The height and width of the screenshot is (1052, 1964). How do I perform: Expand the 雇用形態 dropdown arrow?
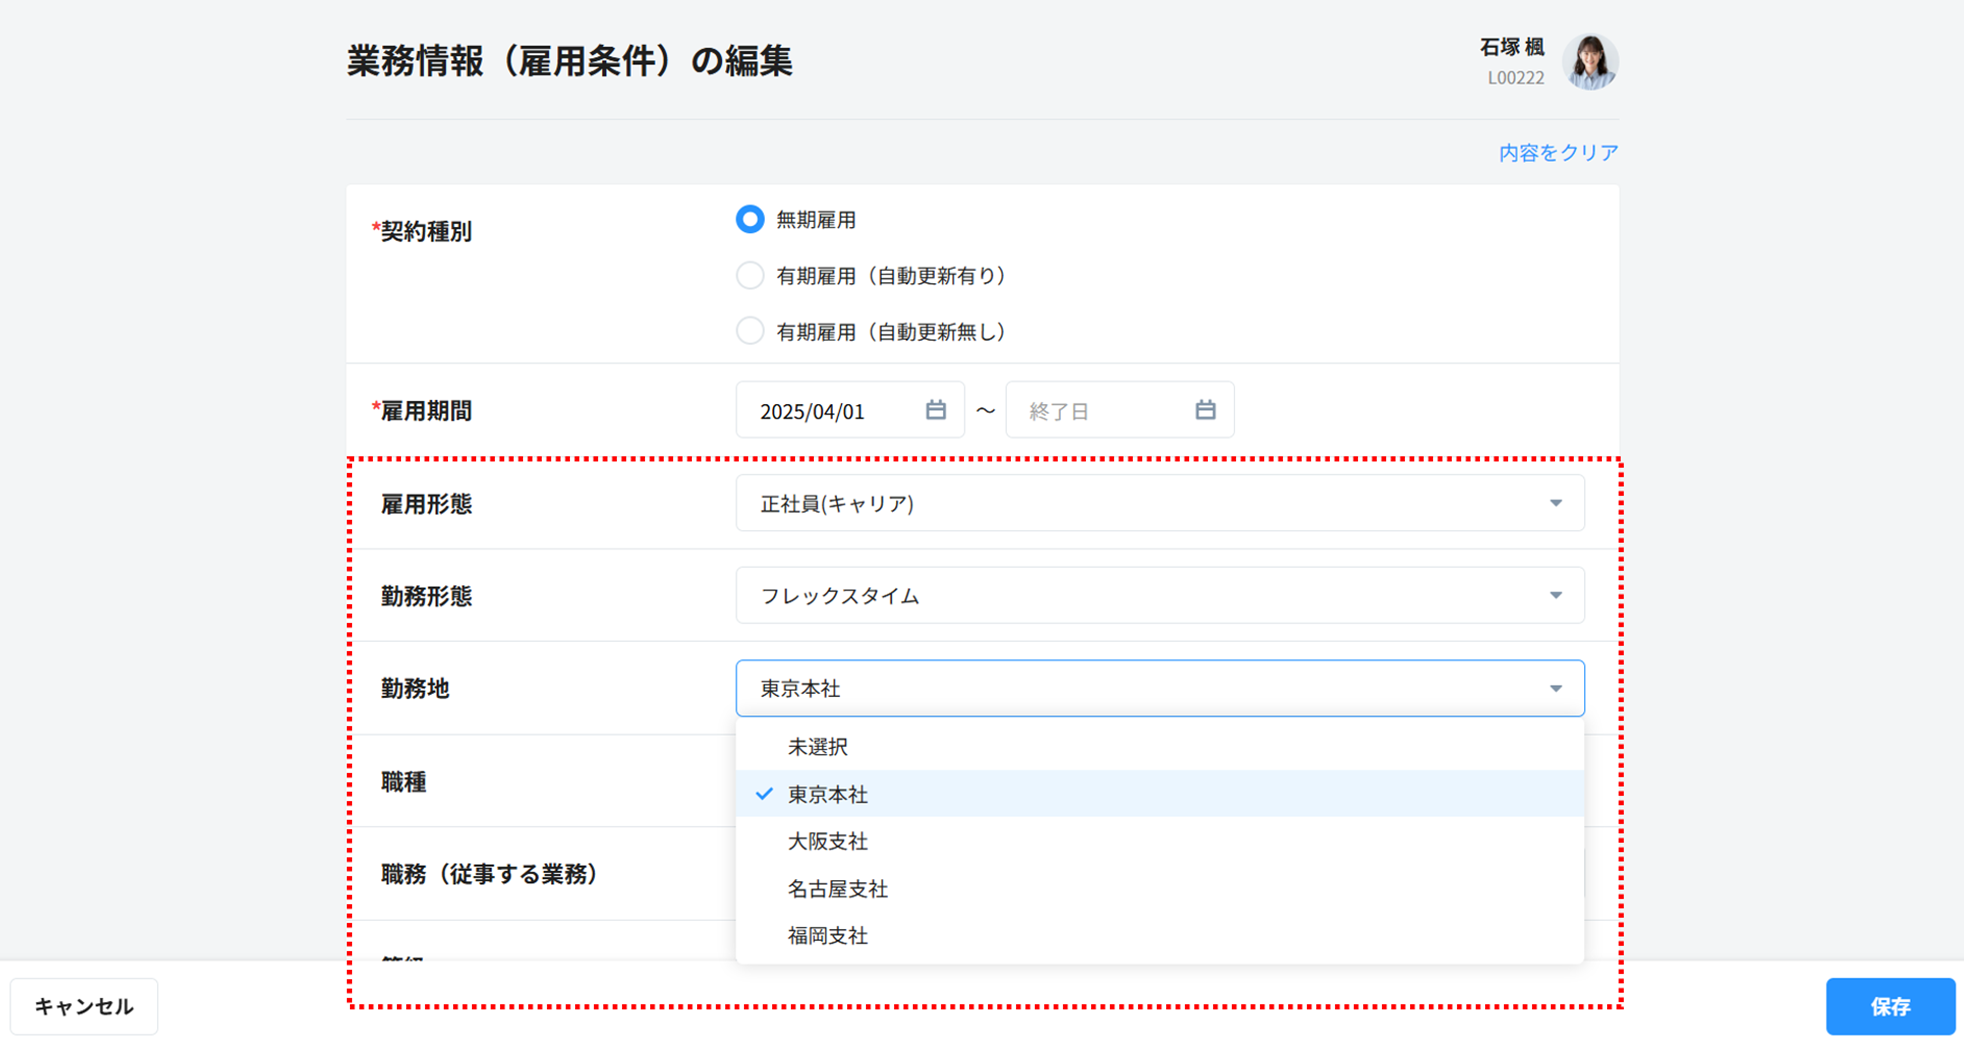(x=1555, y=503)
